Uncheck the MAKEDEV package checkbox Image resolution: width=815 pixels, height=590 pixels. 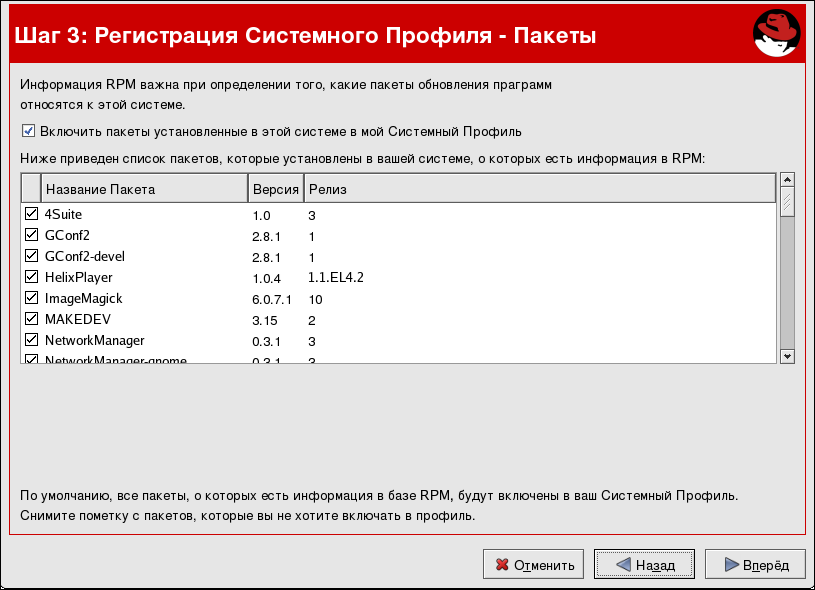[x=31, y=319]
